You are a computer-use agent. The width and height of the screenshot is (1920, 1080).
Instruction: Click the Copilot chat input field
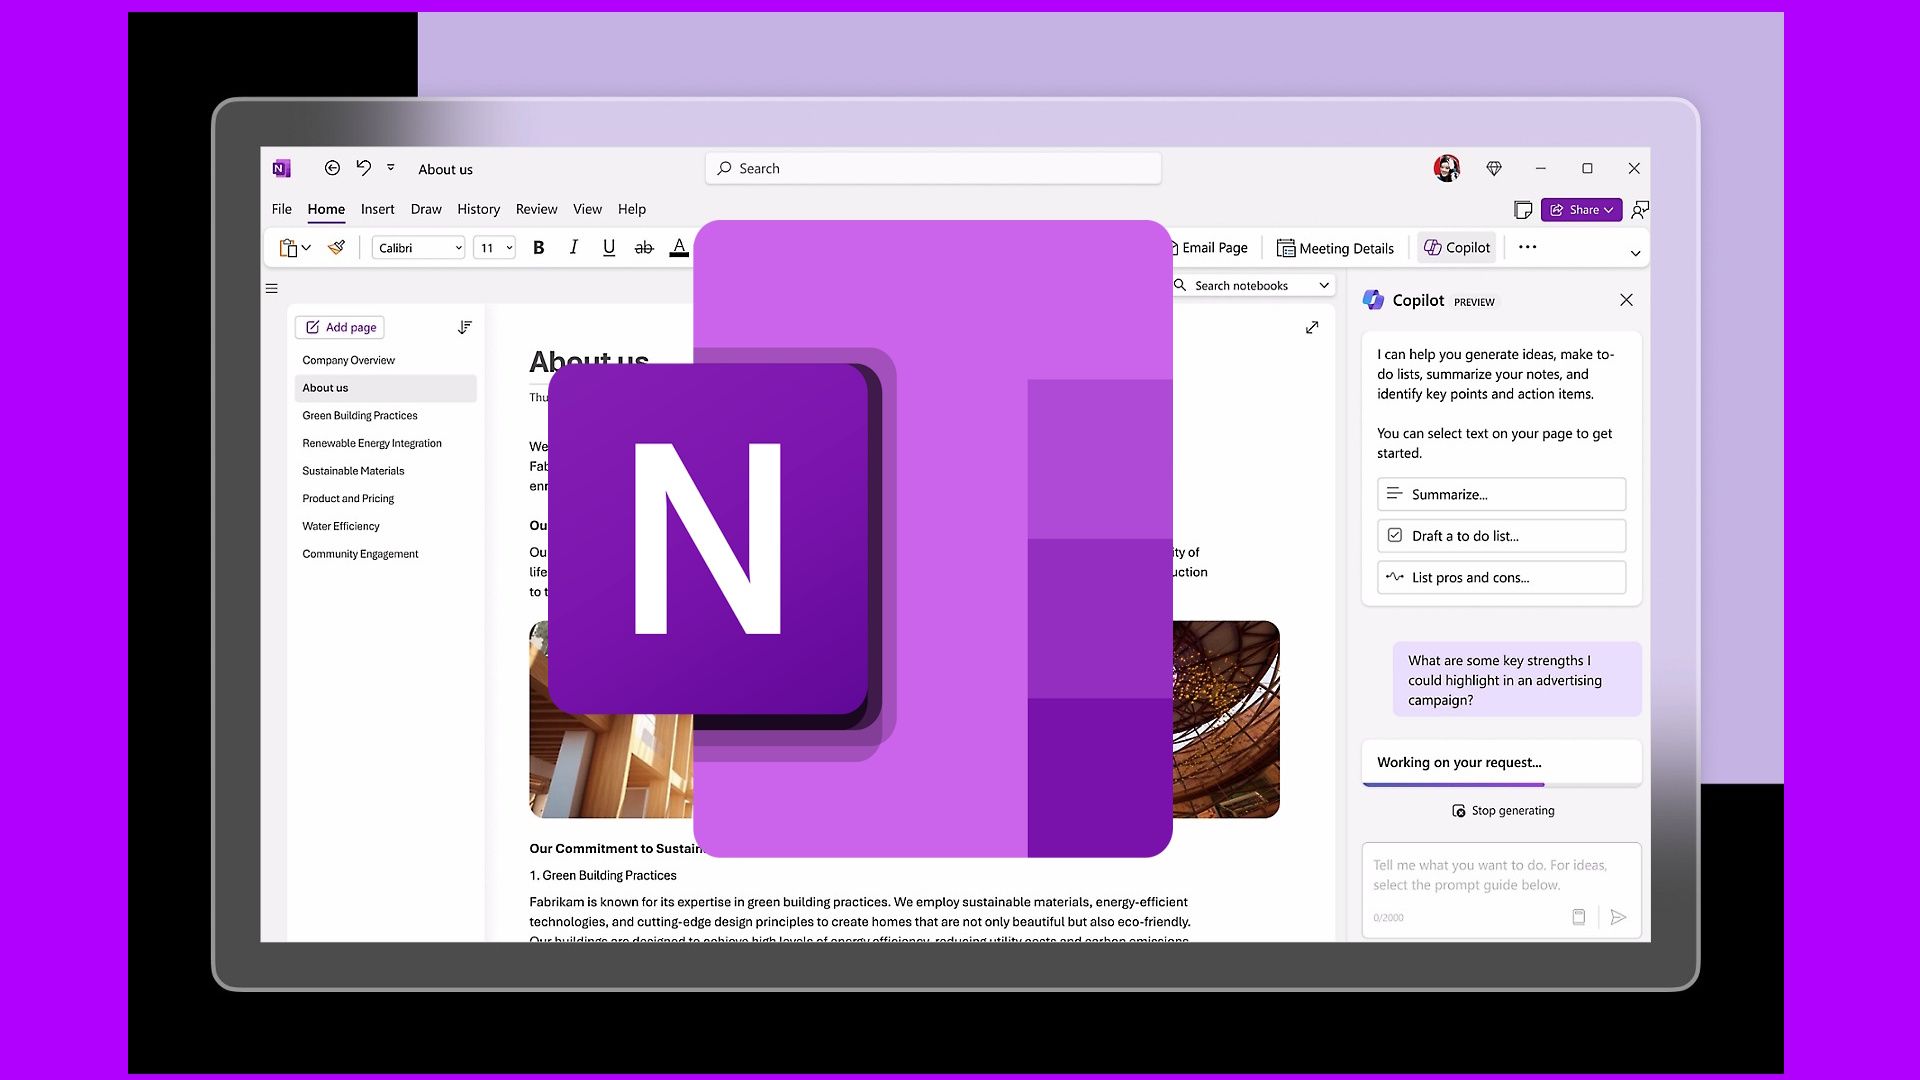[x=1501, y=874]
